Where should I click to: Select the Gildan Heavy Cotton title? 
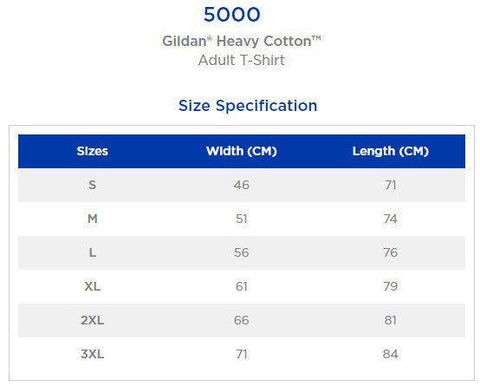[x=242, y=41]
